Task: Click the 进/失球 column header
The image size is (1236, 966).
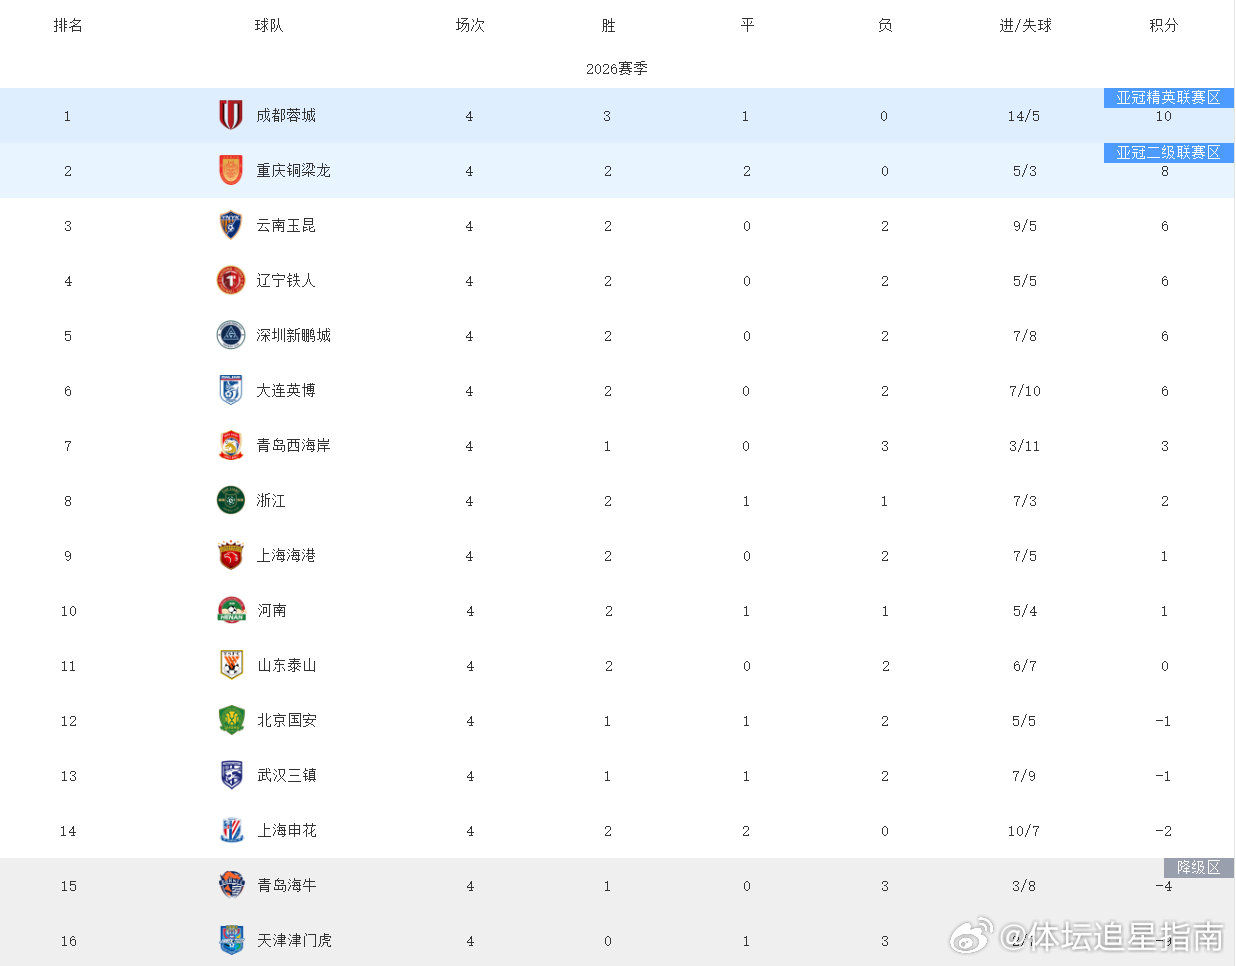Action: (x=1025, y=25)
